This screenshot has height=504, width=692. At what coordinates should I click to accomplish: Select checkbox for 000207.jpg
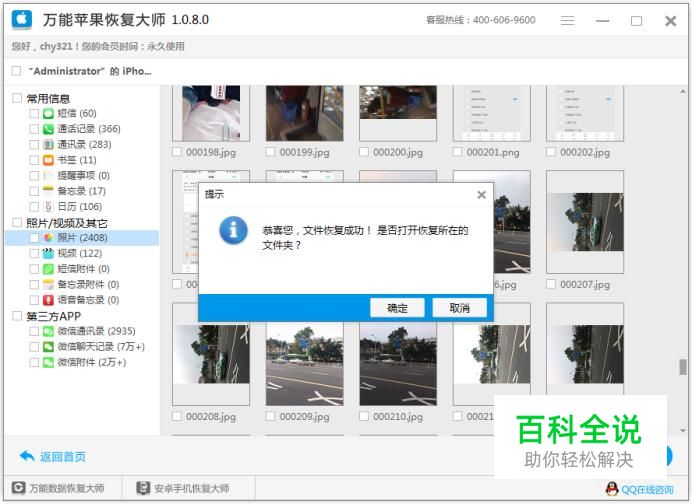551,284
